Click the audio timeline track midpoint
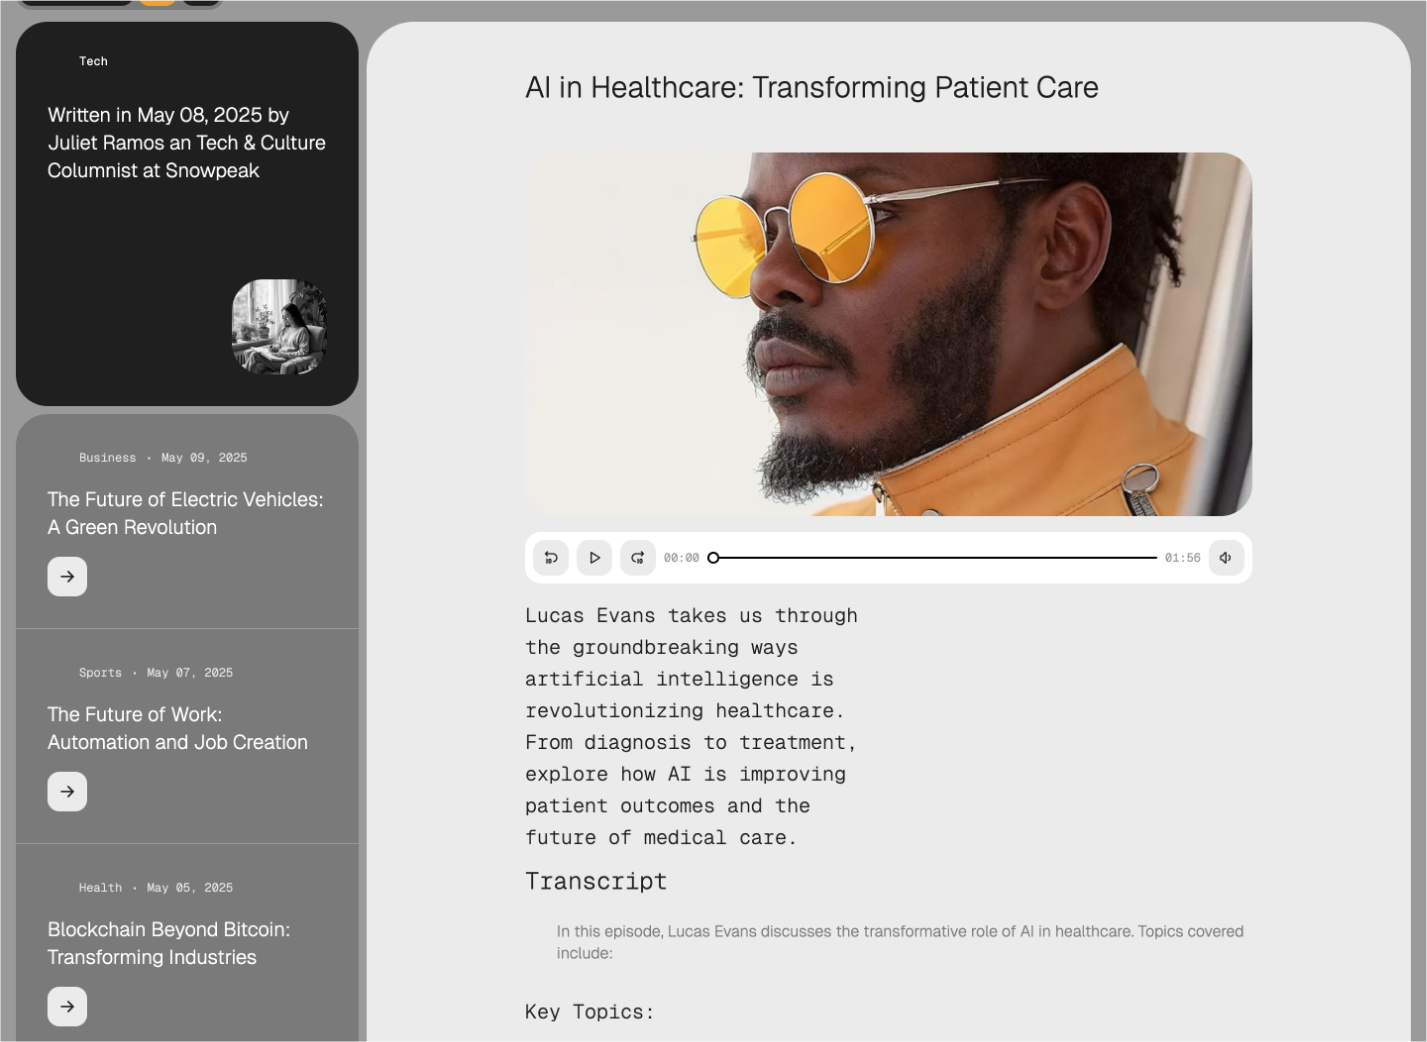This screenshot has height=1042, width=1427. [x=935, y=558]
